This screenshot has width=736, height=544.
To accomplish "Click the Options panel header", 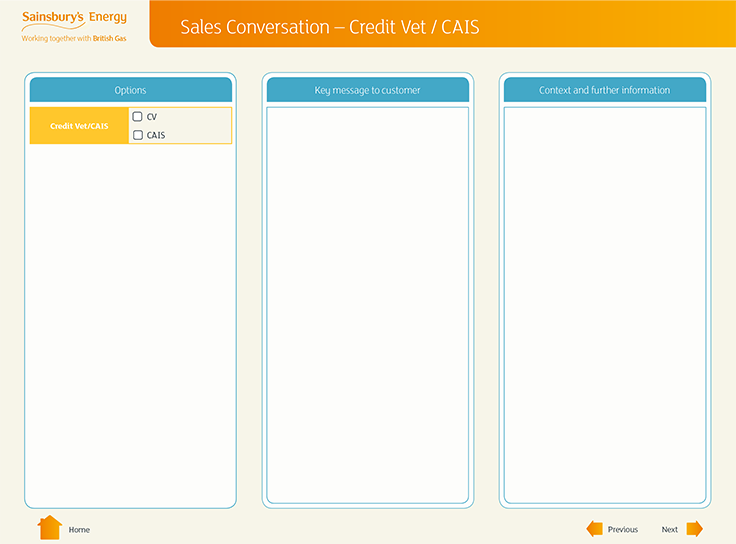I will [x=130, y=90].
